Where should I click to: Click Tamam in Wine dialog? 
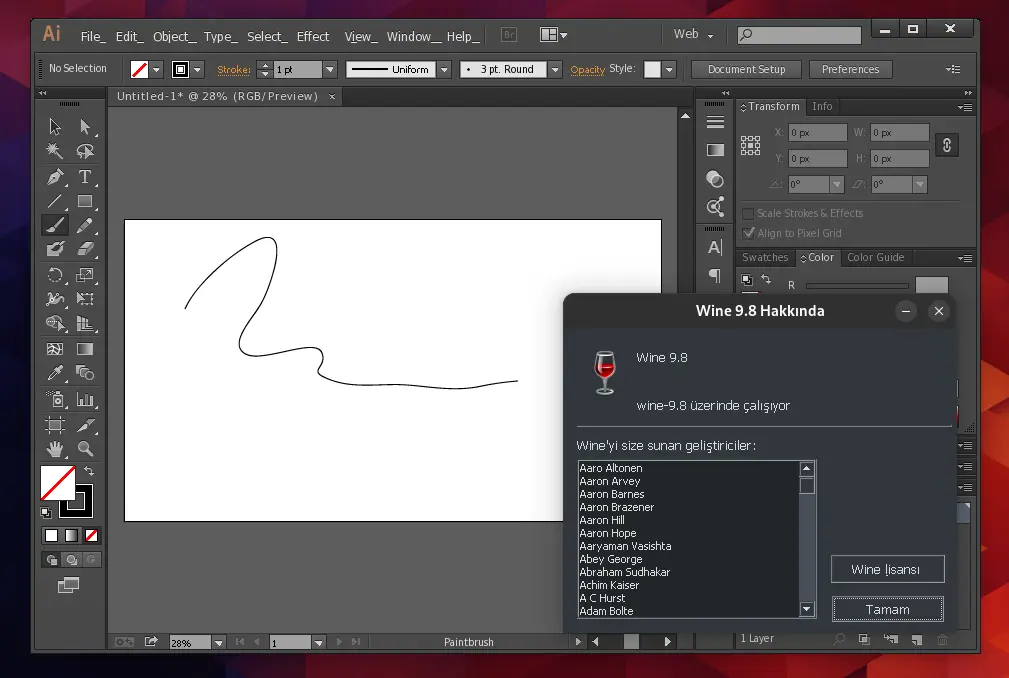pyautogui.click(x=887, y=609)
